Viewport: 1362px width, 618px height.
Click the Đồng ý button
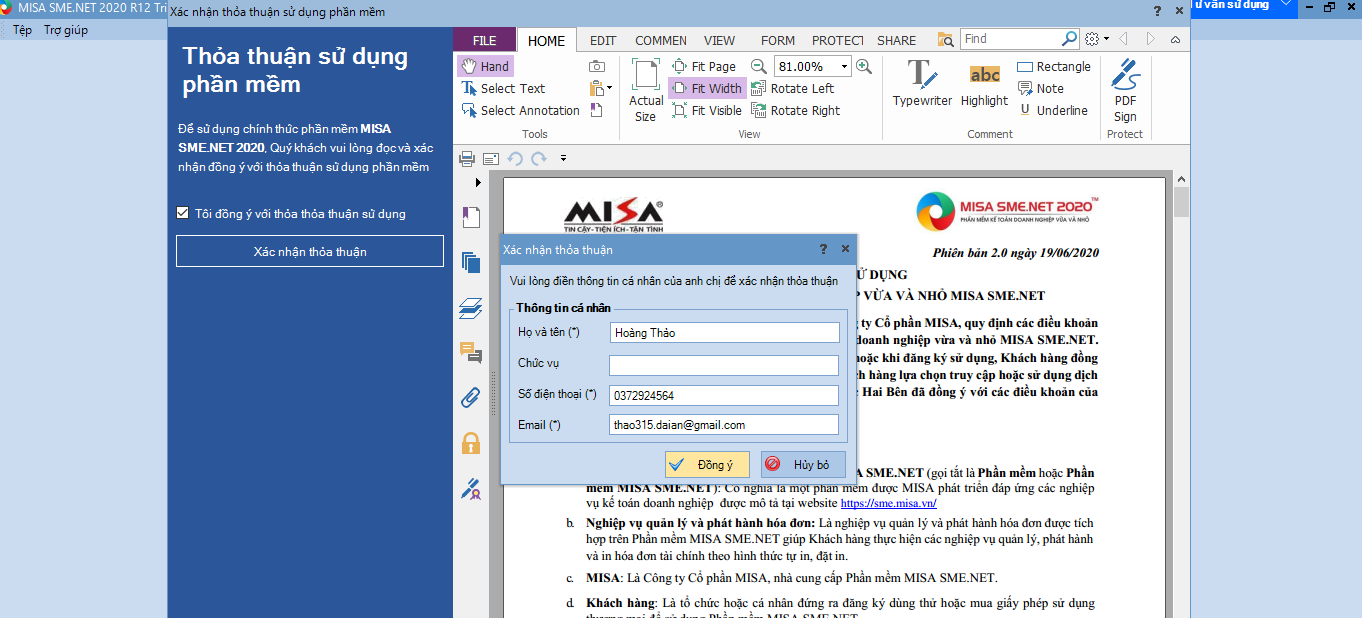707,464
